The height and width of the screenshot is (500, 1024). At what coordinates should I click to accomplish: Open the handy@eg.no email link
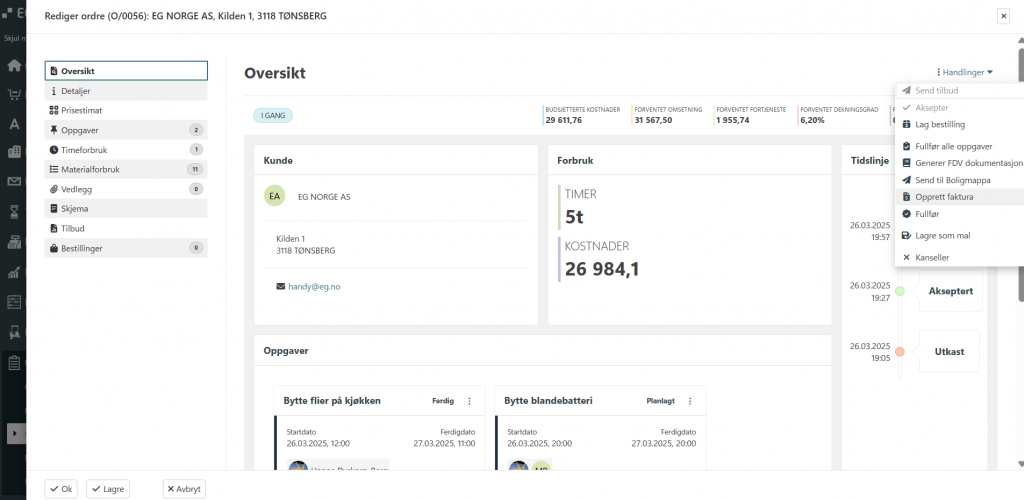pos(315,287)
